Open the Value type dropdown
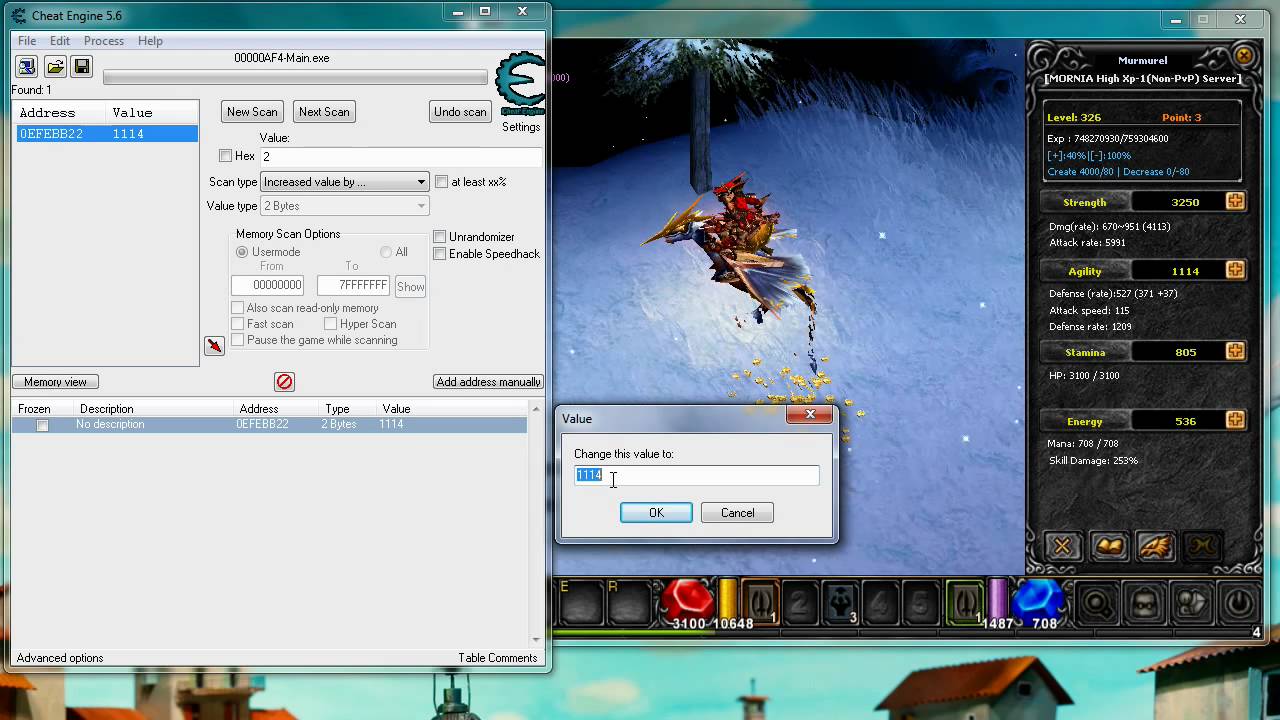Screen dimensions: 1280x720 (345, 206)
